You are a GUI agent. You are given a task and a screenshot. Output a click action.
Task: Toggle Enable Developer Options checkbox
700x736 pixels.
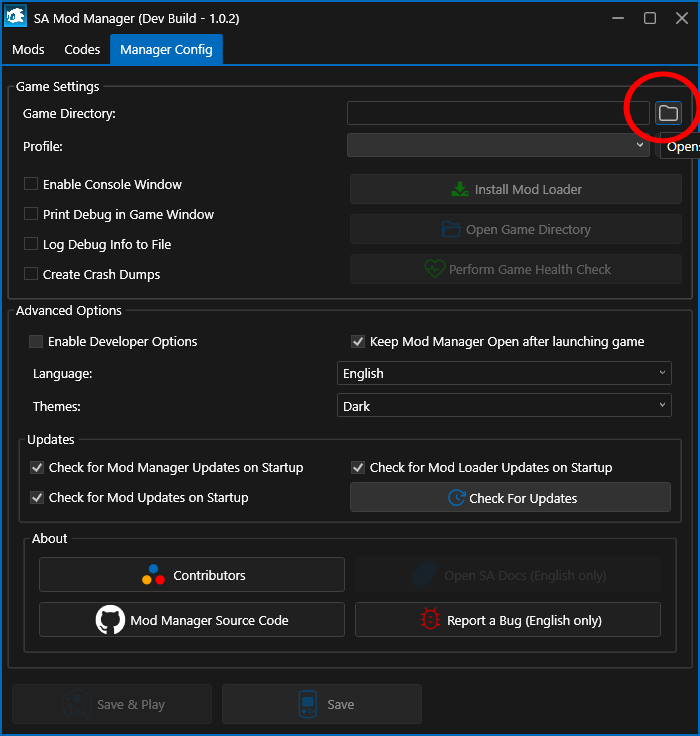coord(37,341)
